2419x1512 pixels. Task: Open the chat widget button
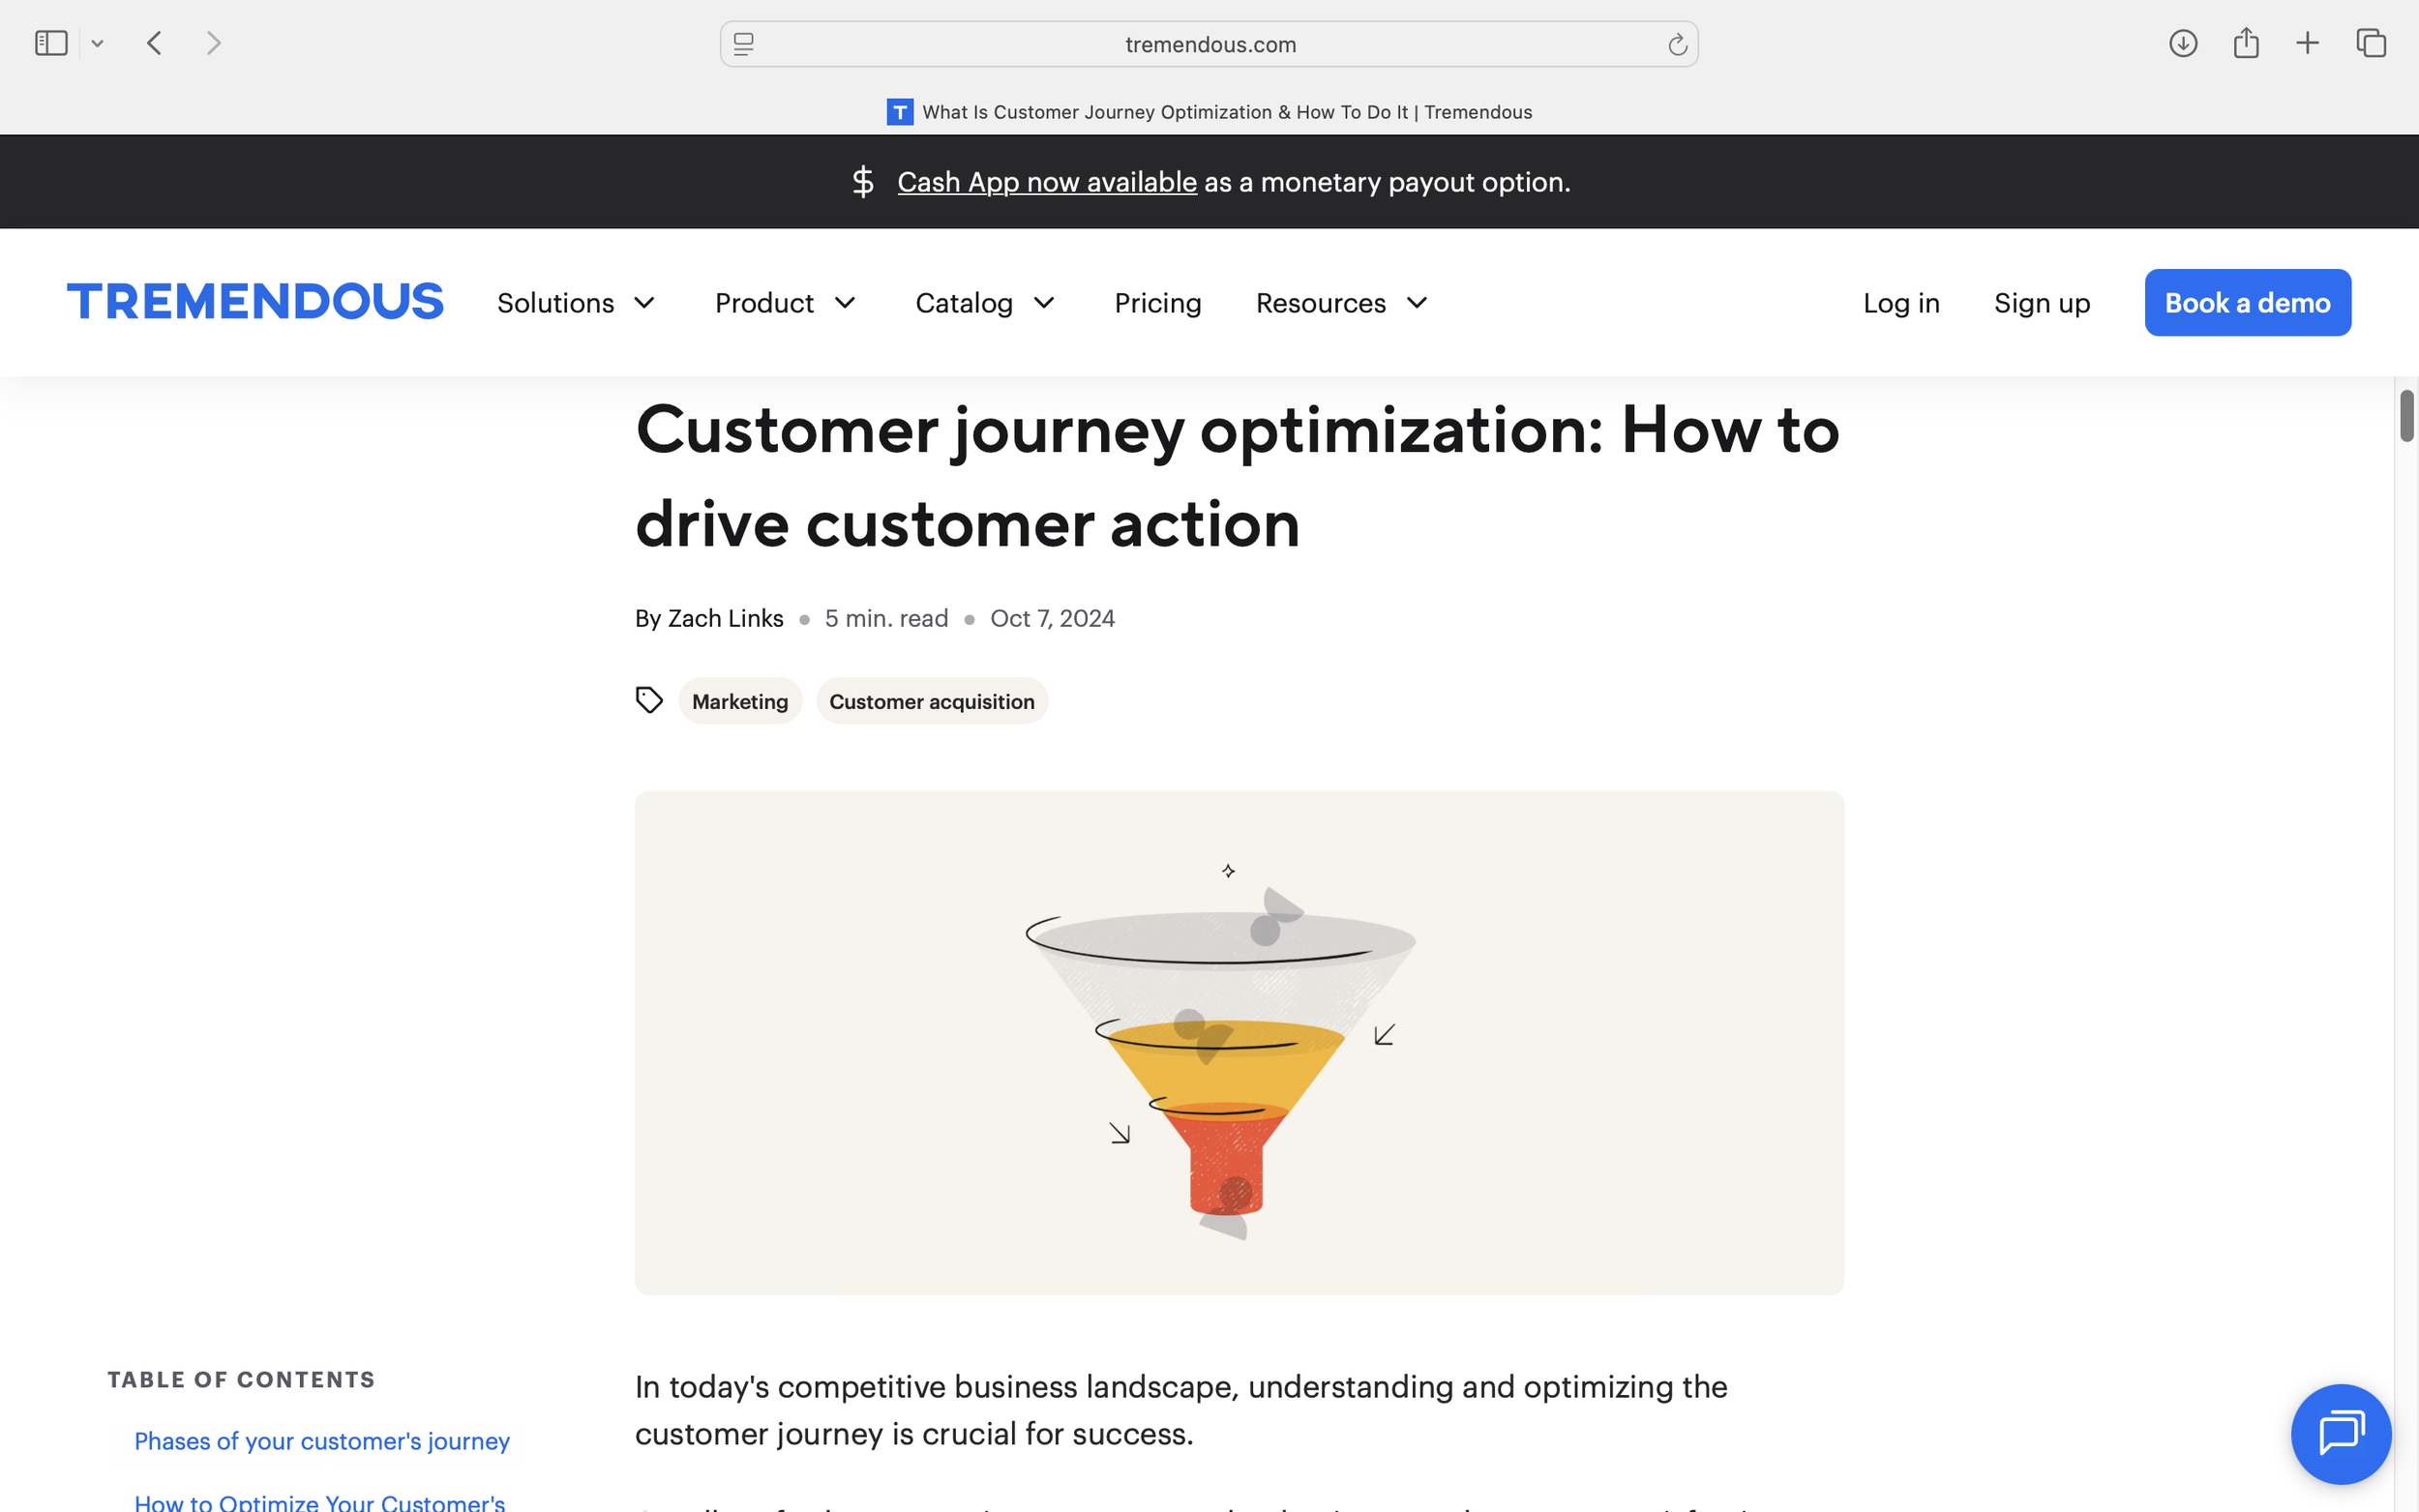tap(2341, 1434)
